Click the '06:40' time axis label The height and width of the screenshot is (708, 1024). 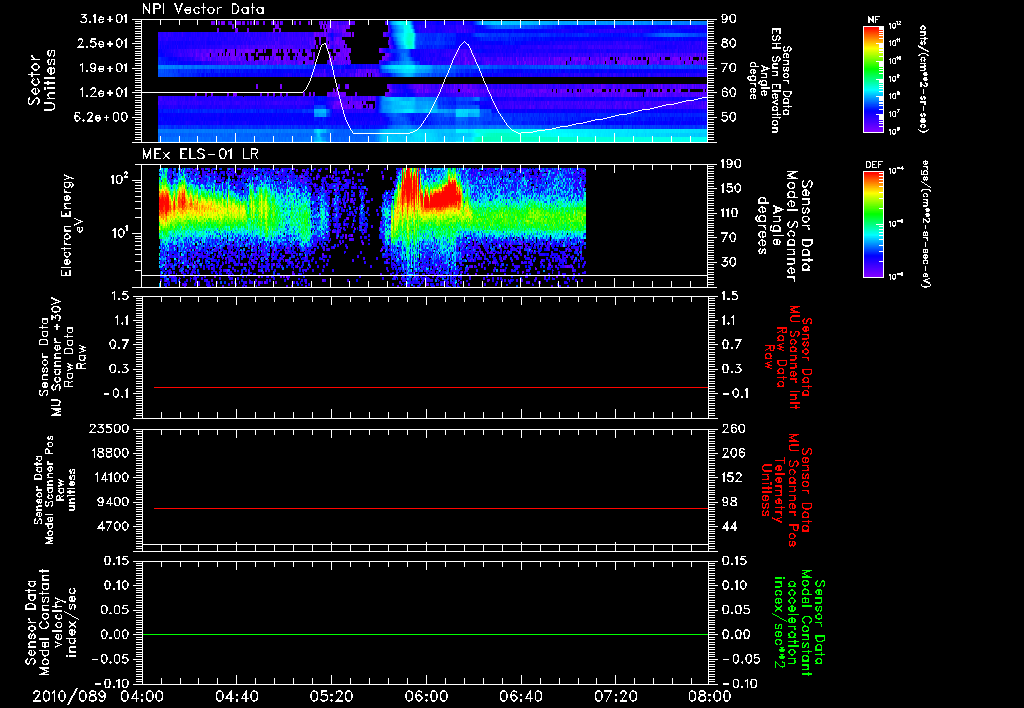521,696
